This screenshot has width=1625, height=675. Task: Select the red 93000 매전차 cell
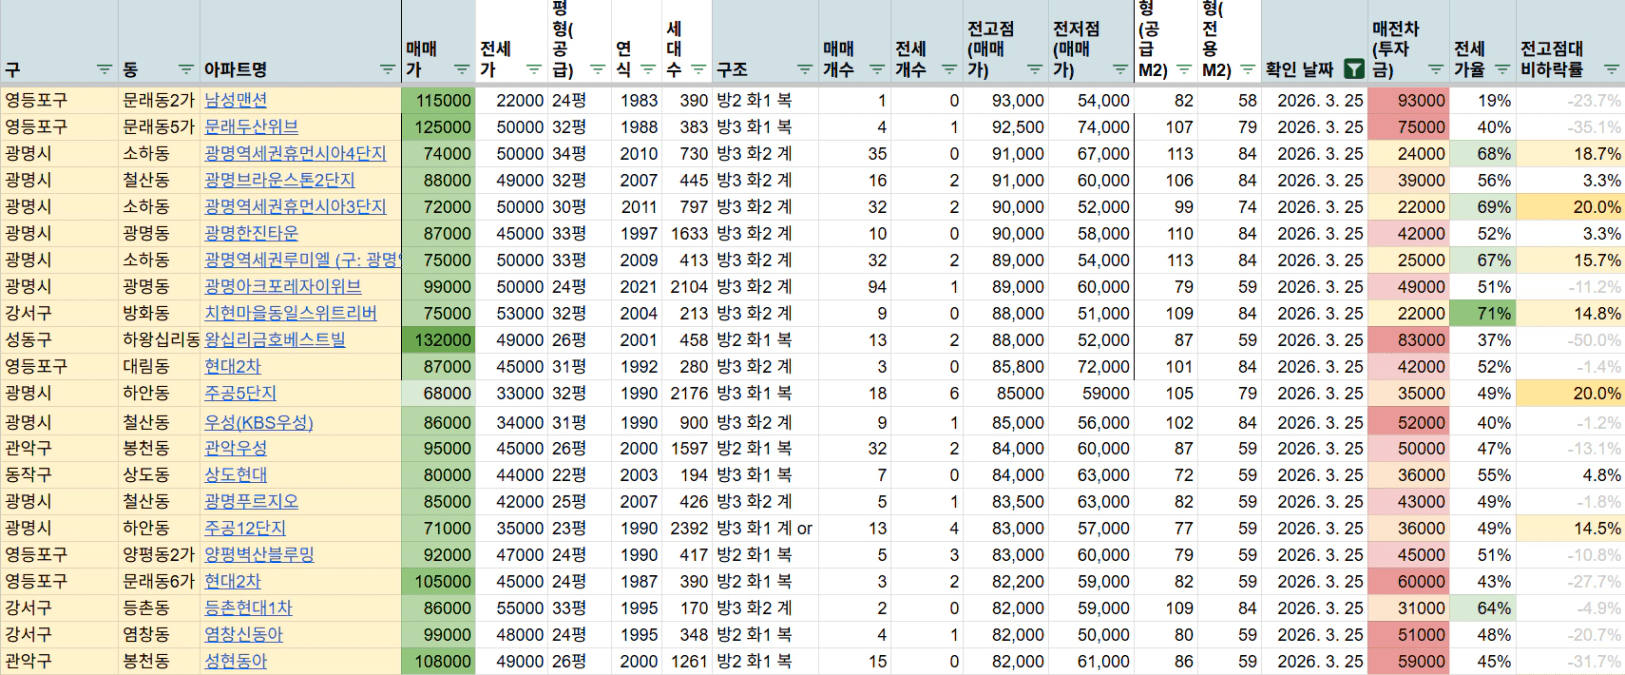[1408, 100]
